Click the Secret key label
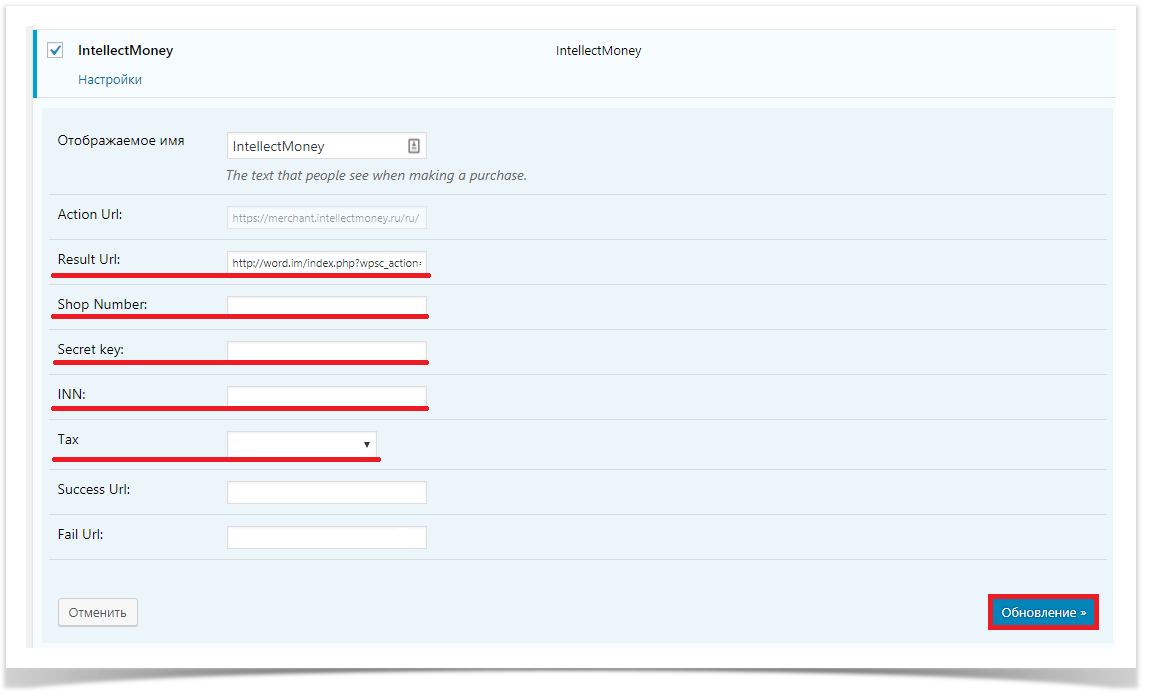The width and height of the screenshot is (1150, 697). 91,349
